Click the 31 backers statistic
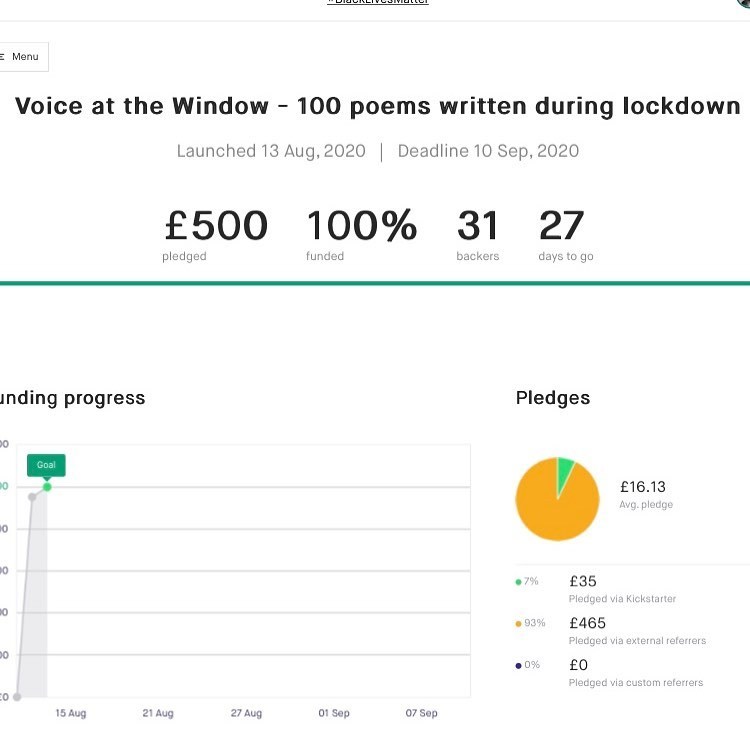Image resolution: width=750 pixels, height=750 pixels. [x=478, y=234]
